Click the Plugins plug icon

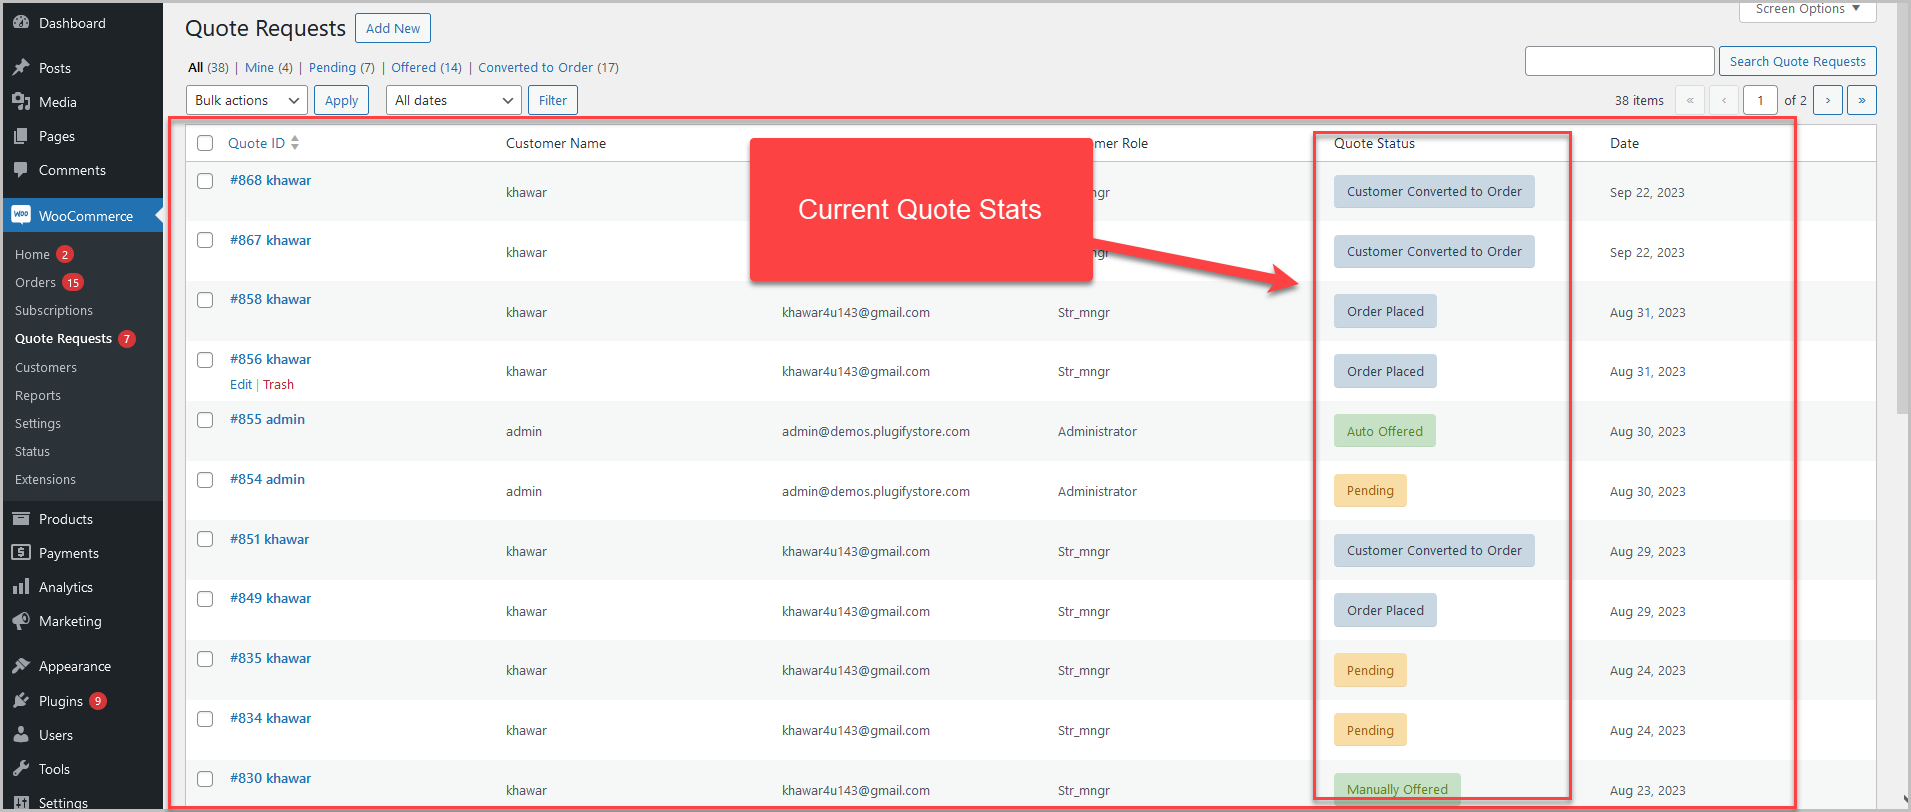point(21,700)
